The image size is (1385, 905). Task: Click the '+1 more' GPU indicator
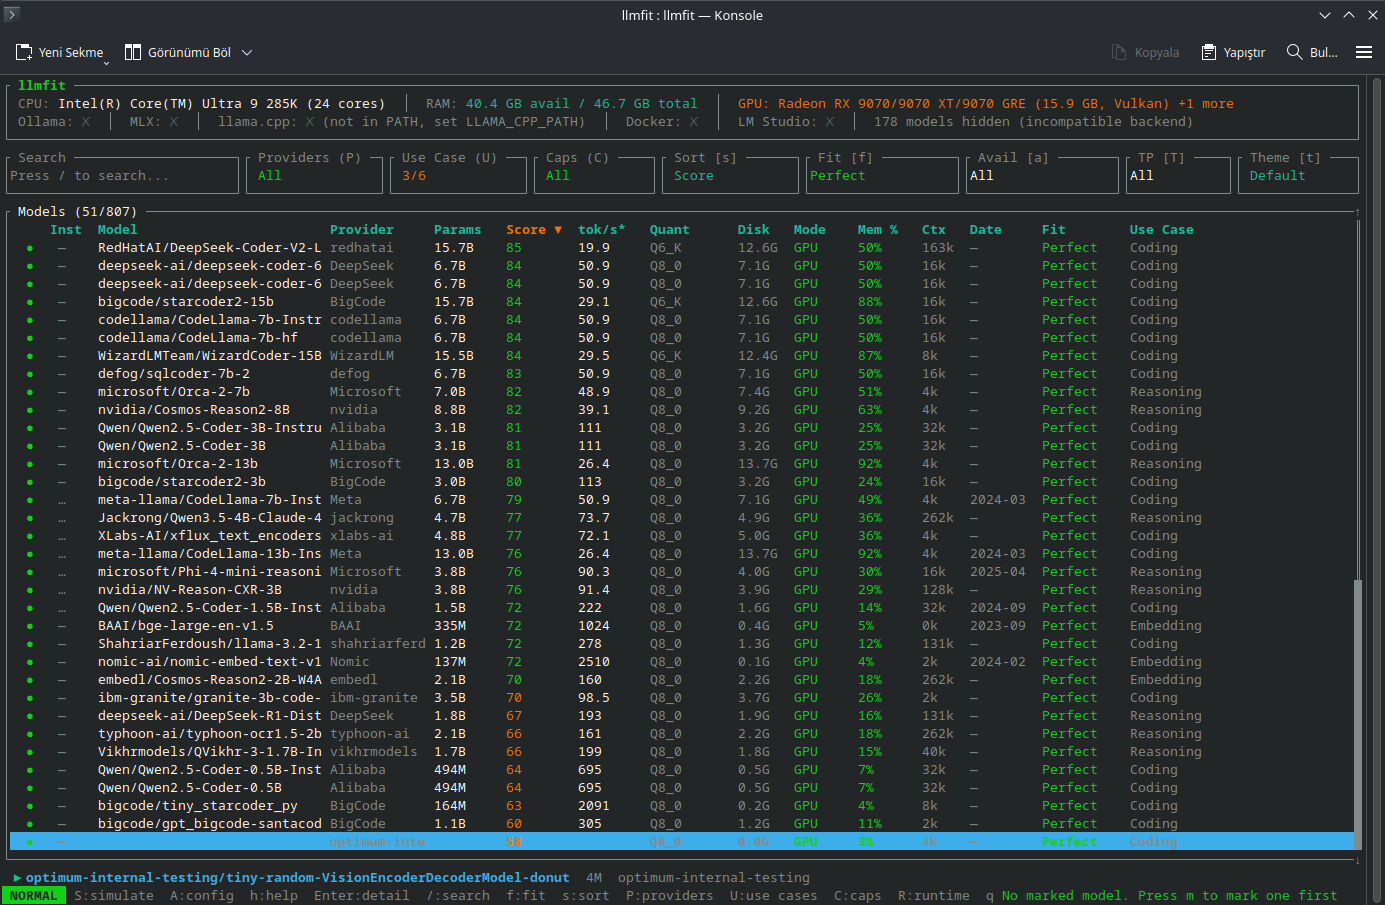pos(1206,104)
